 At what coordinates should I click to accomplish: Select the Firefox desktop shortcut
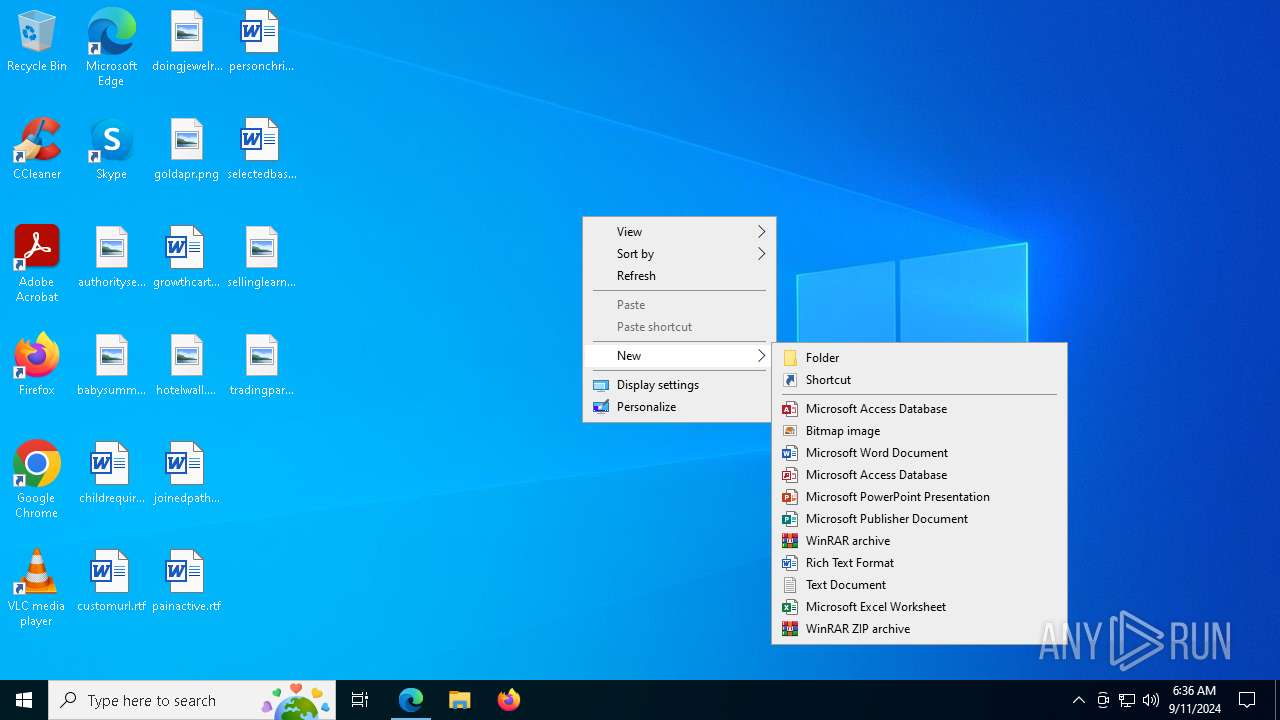coord(37,366)
